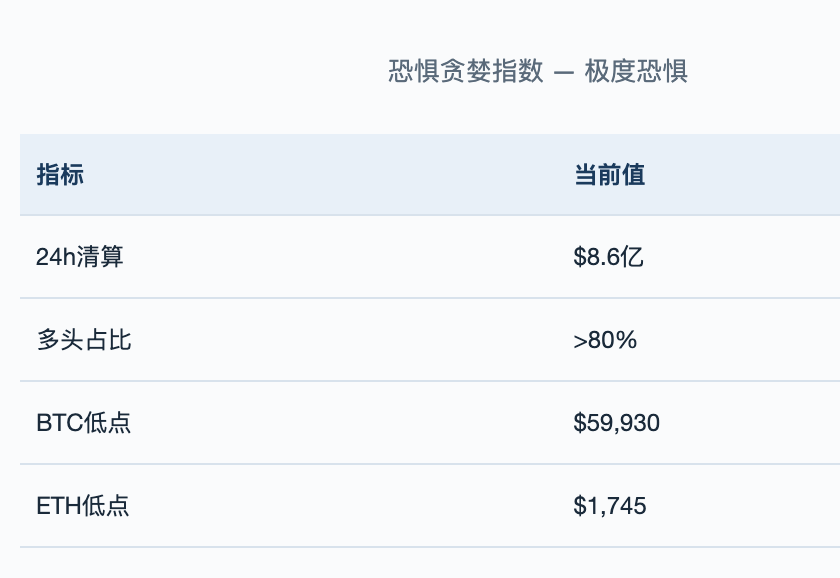Click the "24h" text in first row
The width and height of the screenshot is (840, 578).
(56, 257)
